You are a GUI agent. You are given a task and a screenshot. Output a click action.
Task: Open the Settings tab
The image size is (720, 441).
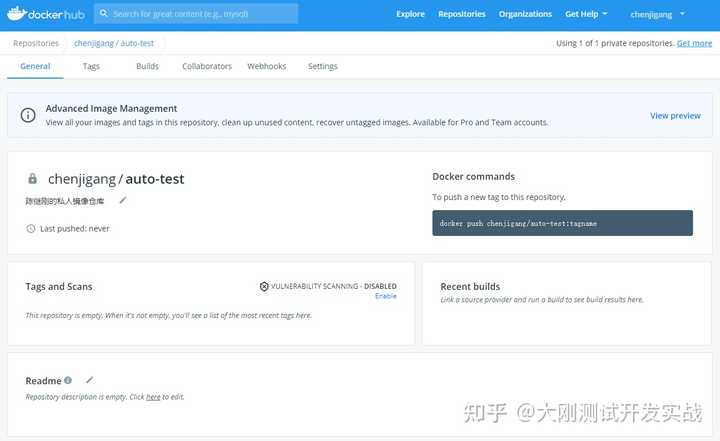[323, 66]
